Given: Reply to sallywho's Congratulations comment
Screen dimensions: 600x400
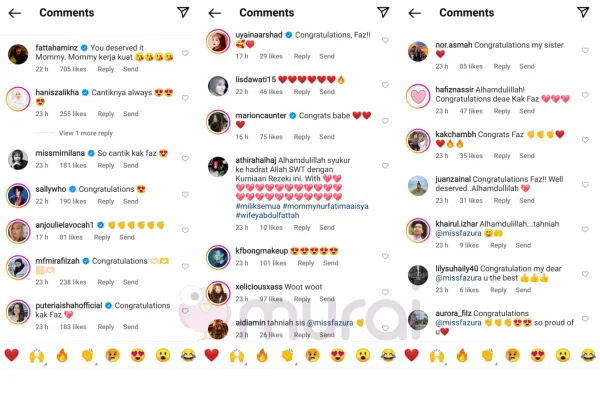Looking at the screenshot, I should (106, 201).
